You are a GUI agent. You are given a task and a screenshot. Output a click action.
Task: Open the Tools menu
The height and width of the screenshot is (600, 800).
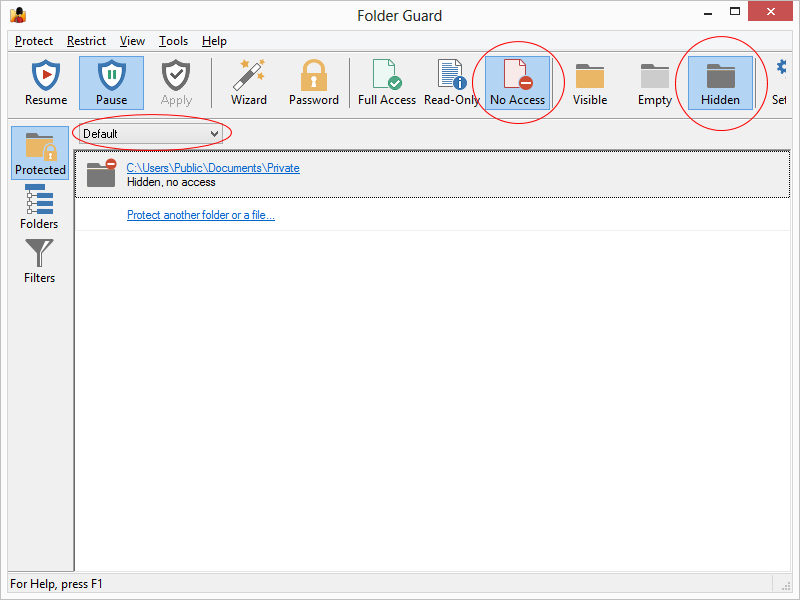click(x=173, y=41)
